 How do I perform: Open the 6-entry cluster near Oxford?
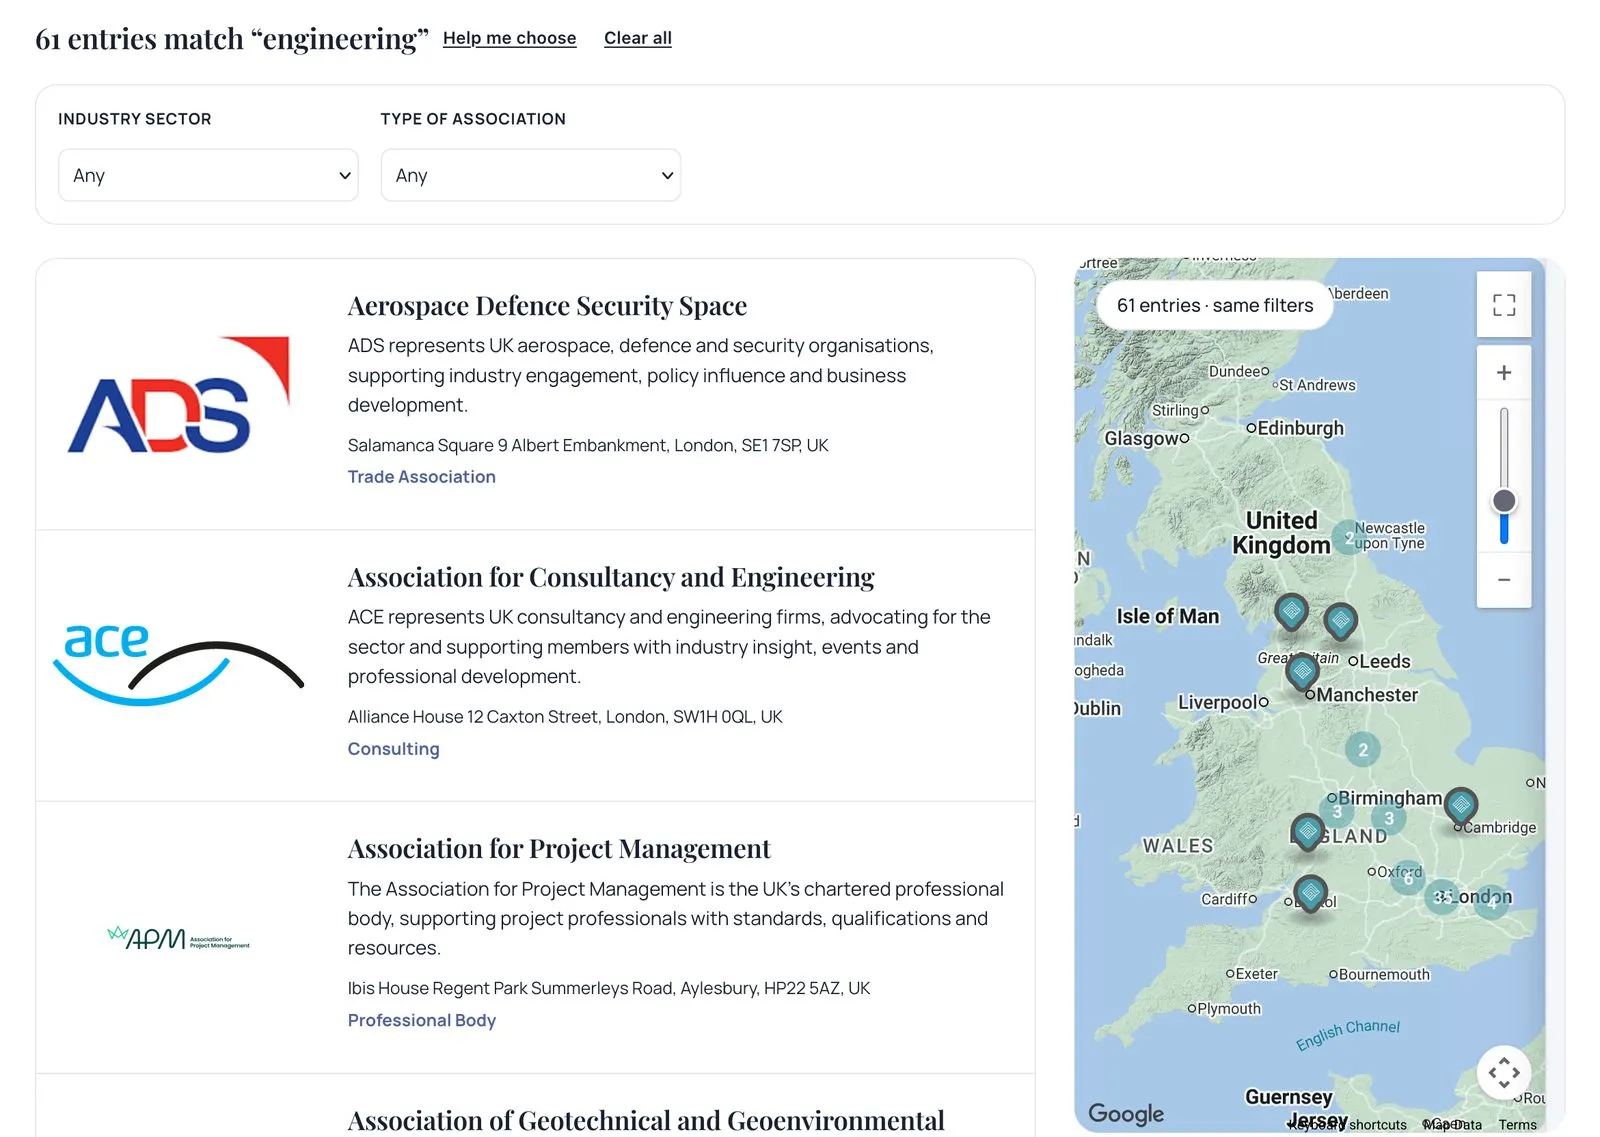1408,878
